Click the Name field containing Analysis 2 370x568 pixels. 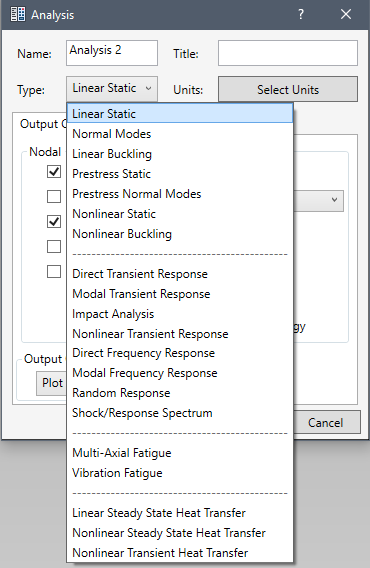tap(112, 53)
